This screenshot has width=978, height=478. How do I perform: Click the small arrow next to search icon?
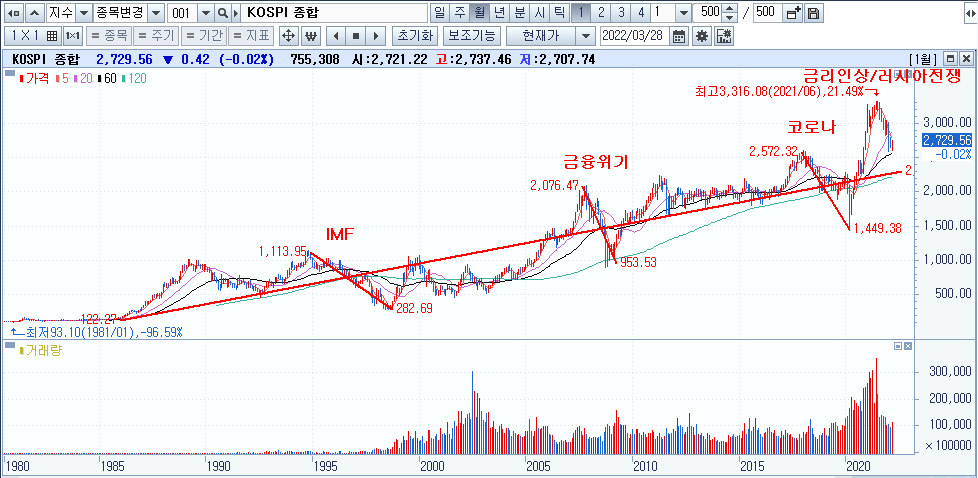click(235, 12)
